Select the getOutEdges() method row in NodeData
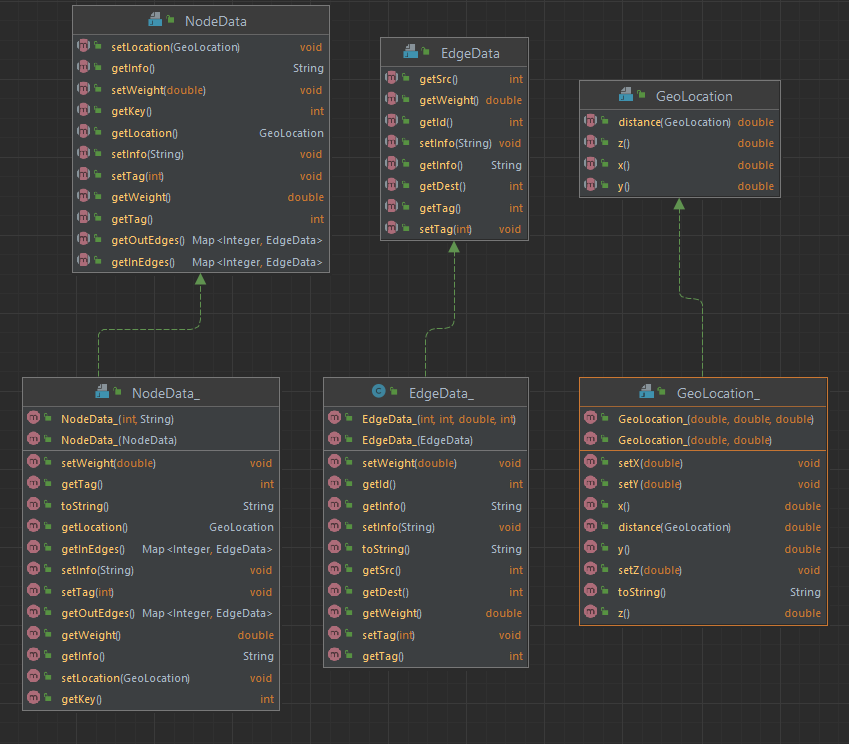 click(x=147, y=240)
